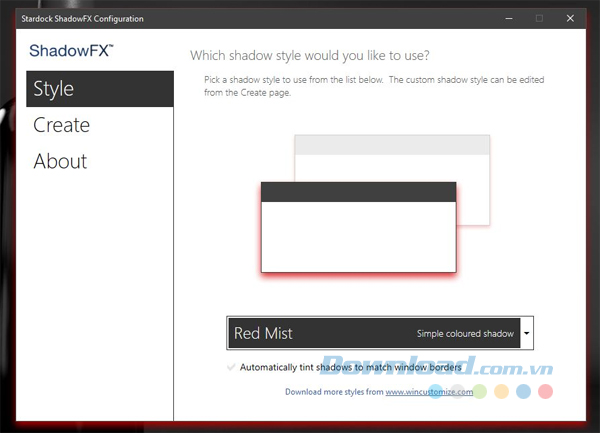Select the Style page in sidebar
Viewport: 600px width, 433px height.
click(x=100, y=89)
